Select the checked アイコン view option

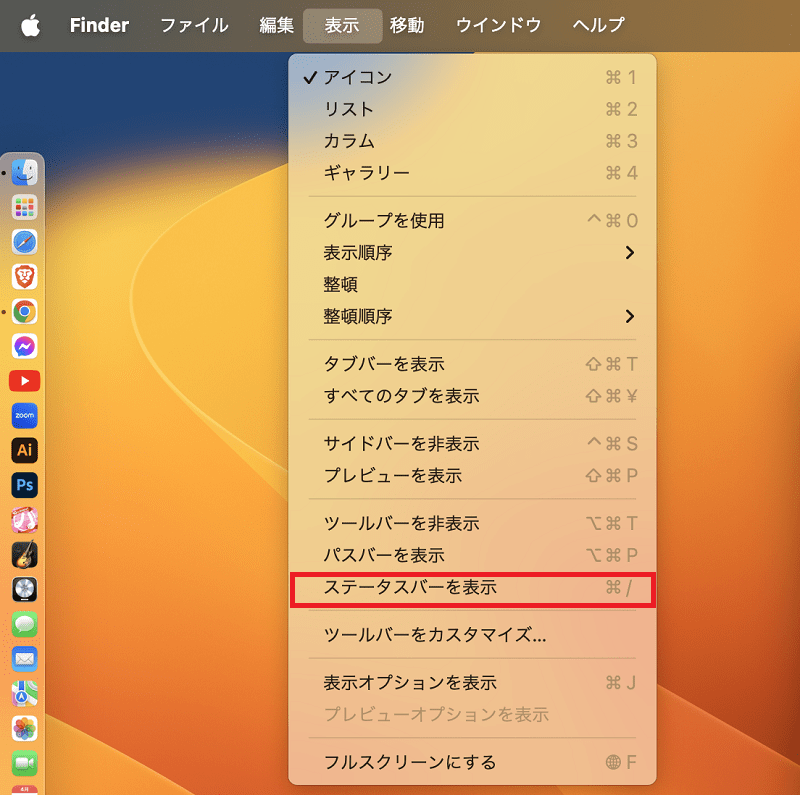472,77
